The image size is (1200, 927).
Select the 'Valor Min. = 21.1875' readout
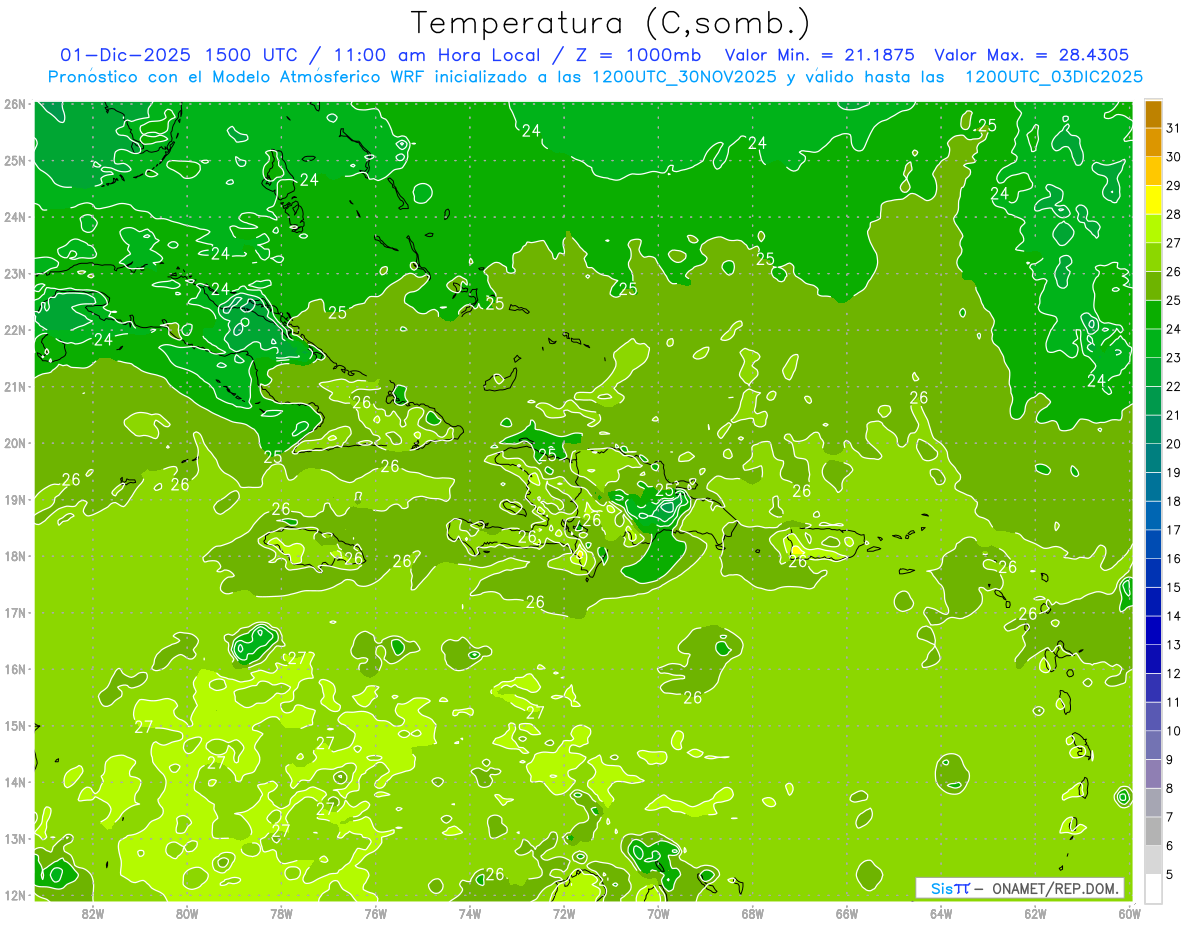[820, 55]
